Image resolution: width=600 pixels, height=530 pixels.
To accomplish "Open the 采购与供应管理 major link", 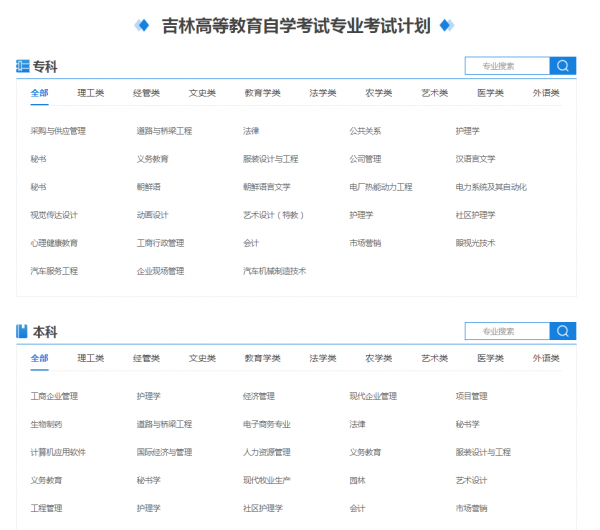I will click(x=58, y=131).
